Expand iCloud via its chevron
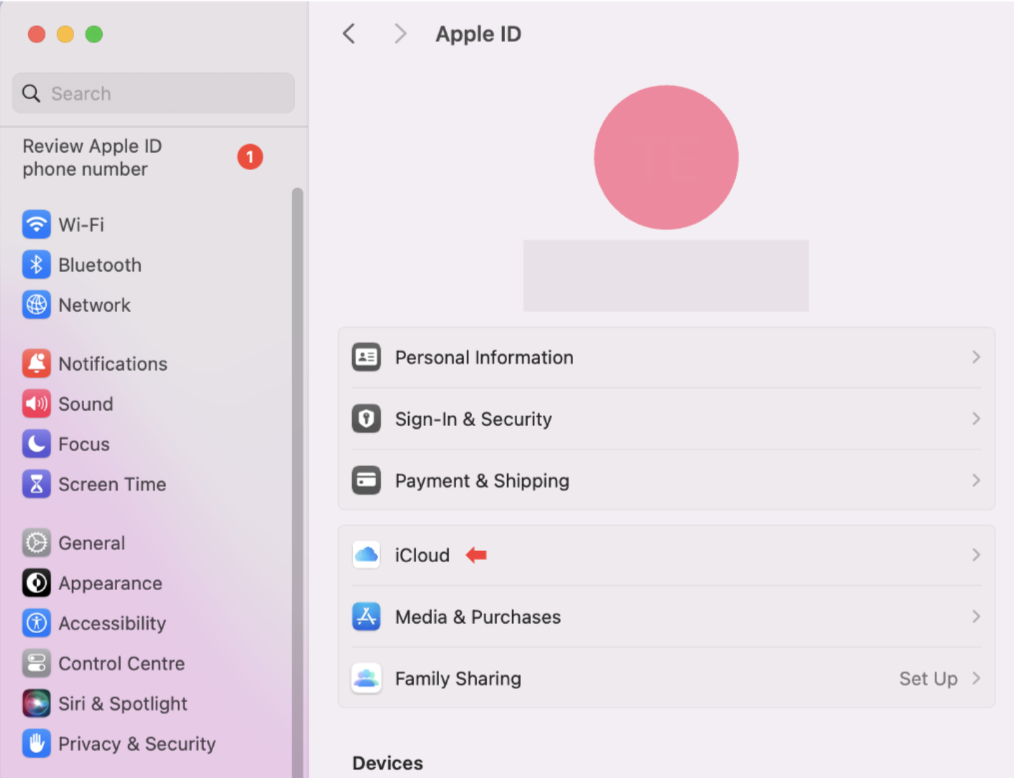The height and width of the screenshot is (778, 1014). point(976,555)
